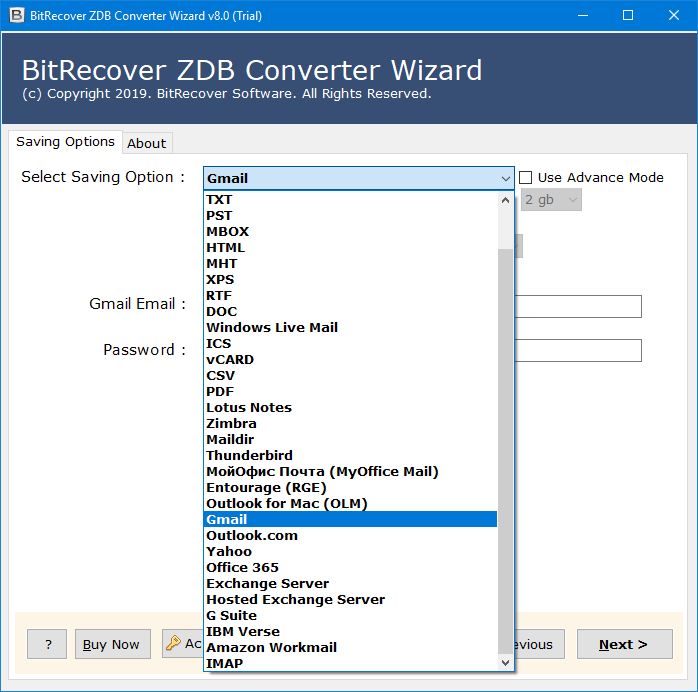This screenshot has width=698, height=692.
Task: Pick IBM Verse option
Action: coord(350,631)
